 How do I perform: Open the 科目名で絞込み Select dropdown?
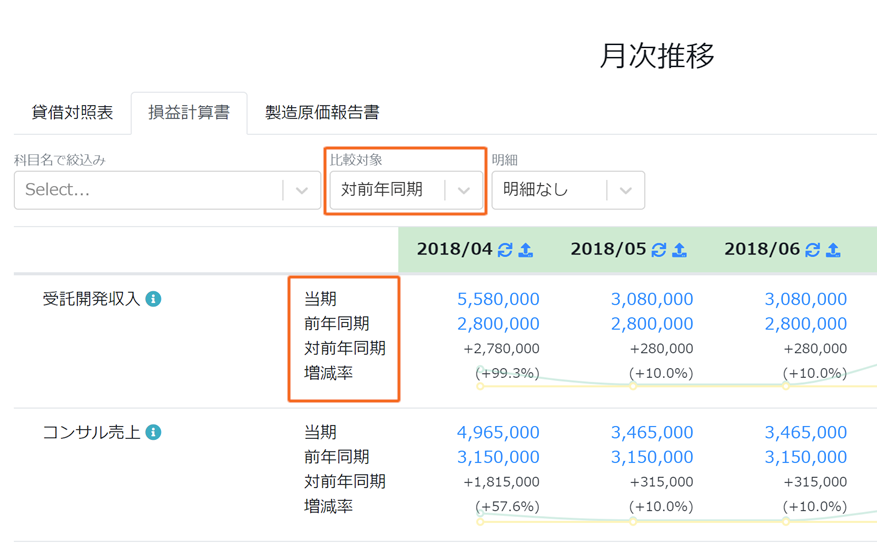click(167, 190)
